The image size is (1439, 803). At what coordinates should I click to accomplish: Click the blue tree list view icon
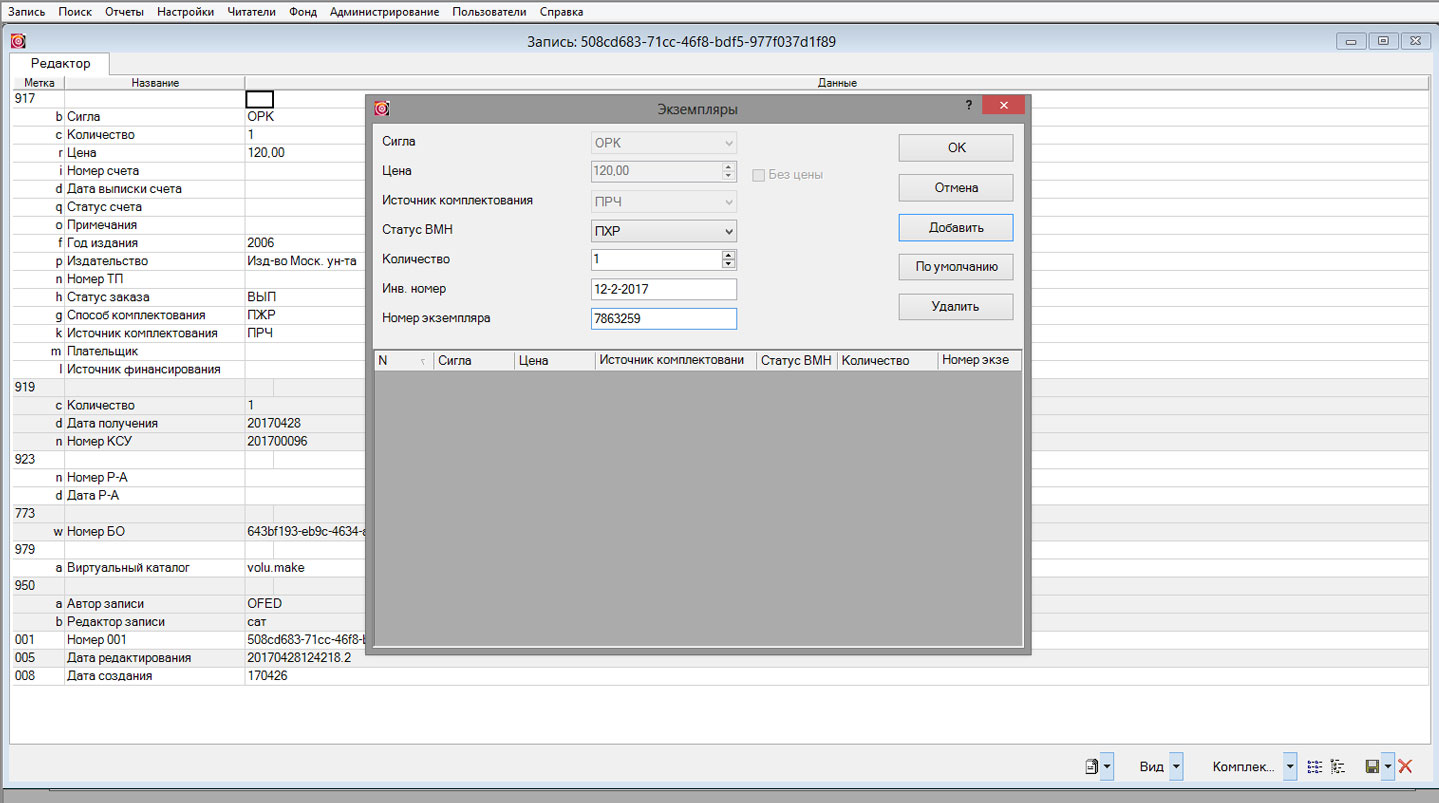pos(1315,767)
